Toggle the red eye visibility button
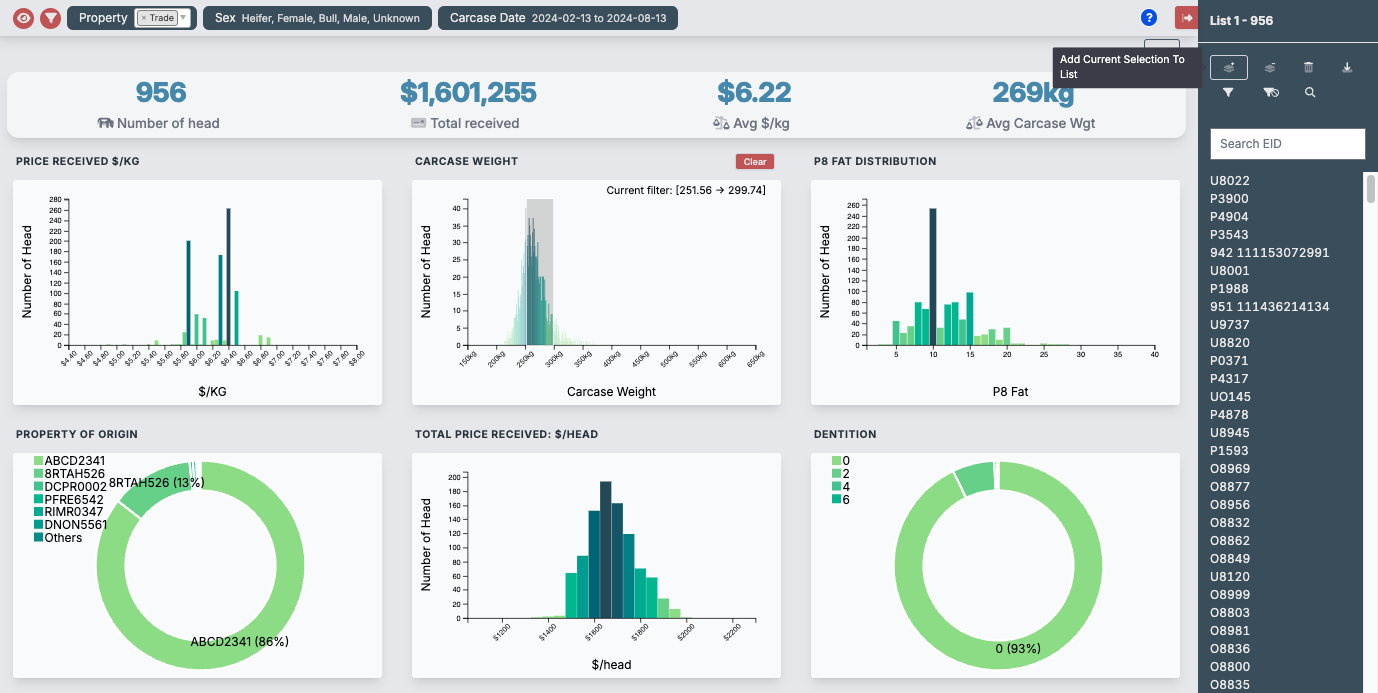Screen dimensions: 1378x693 [23, 18]
